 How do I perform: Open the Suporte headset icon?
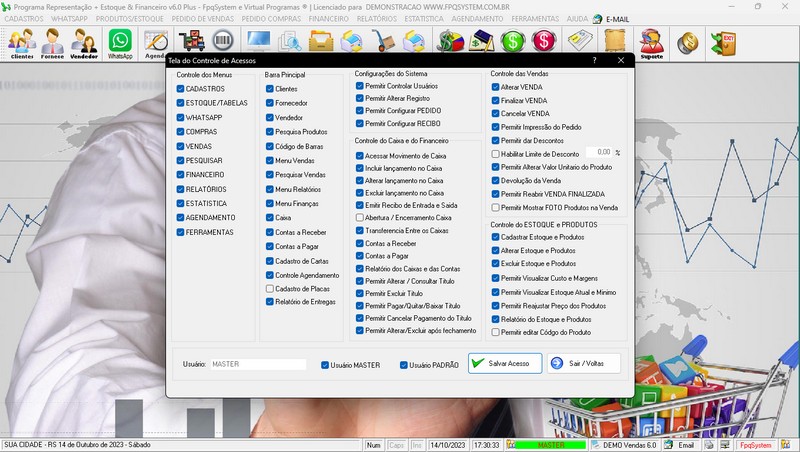pos(652,43)
